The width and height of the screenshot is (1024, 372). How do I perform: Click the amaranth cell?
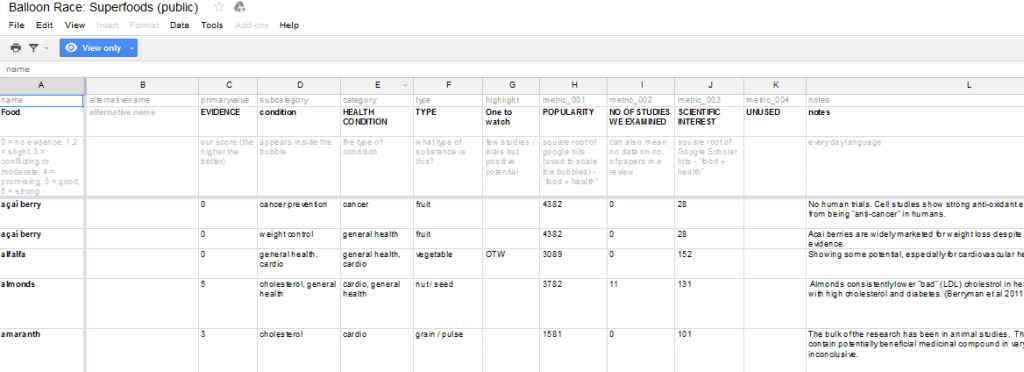tap(42, 350)
